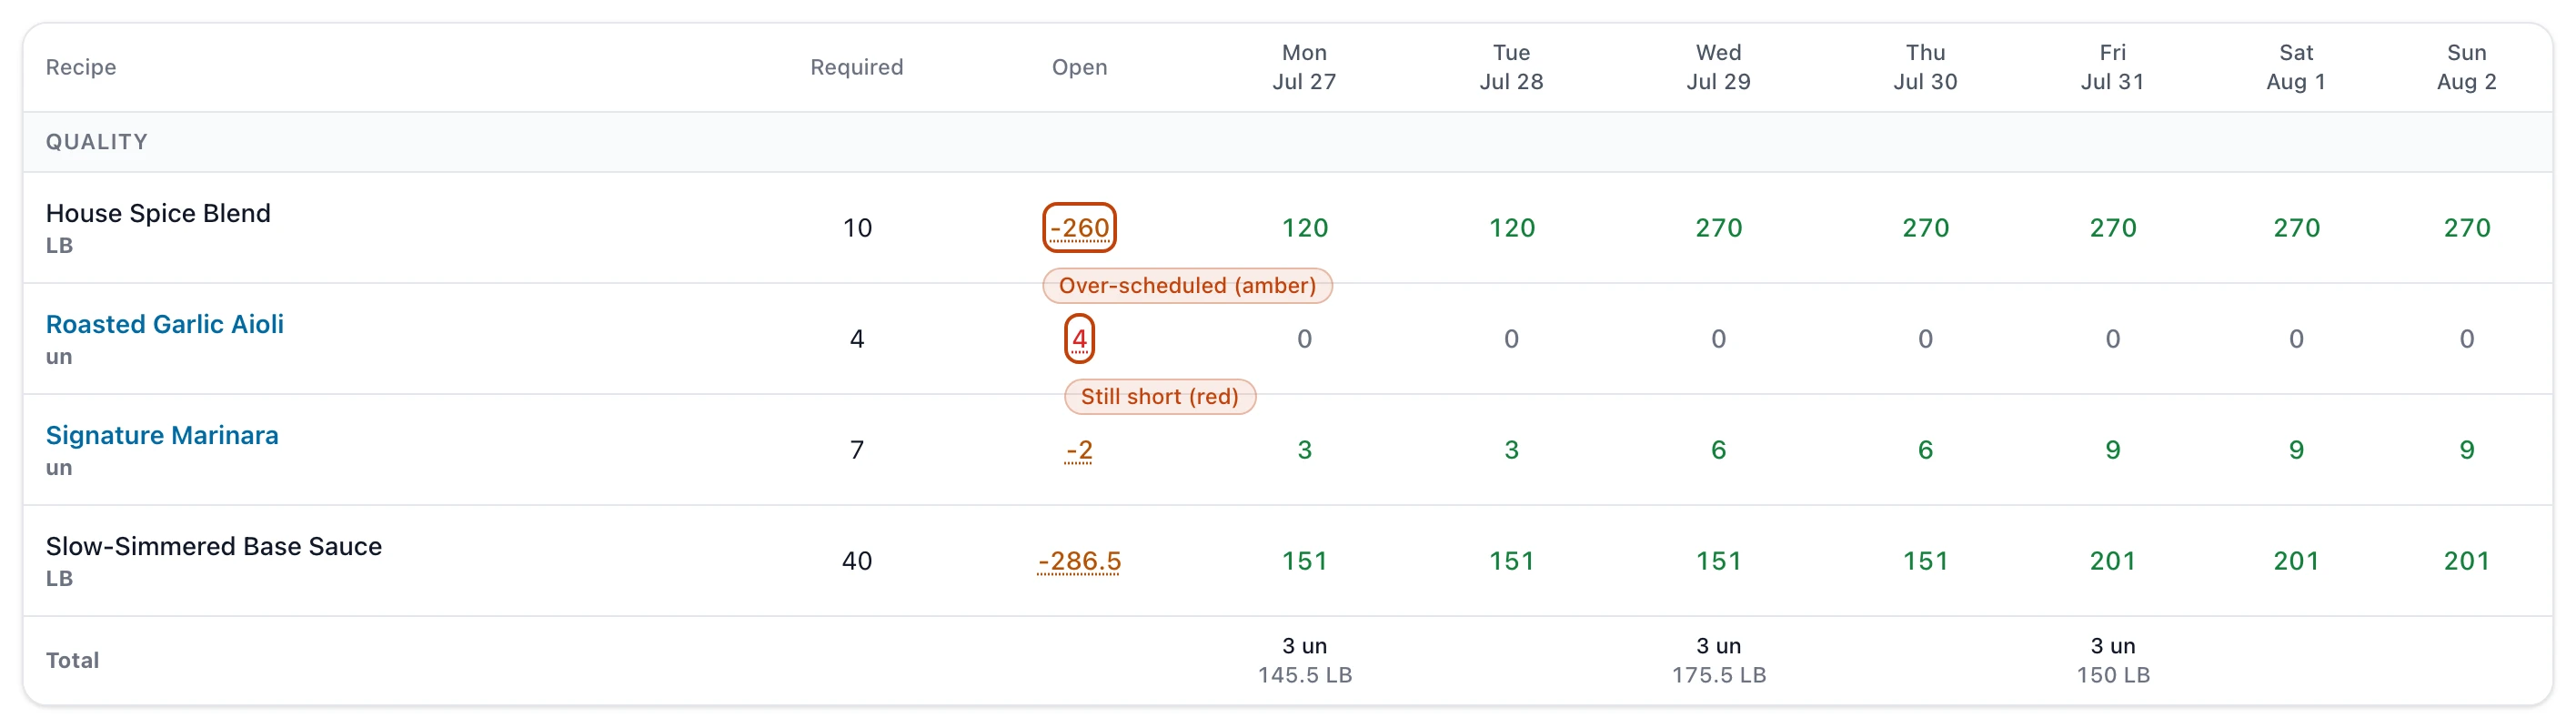The image size is (2576, 728).
Task: Click House Spice Blend's Monday value 120
Action: (1304, 228)
